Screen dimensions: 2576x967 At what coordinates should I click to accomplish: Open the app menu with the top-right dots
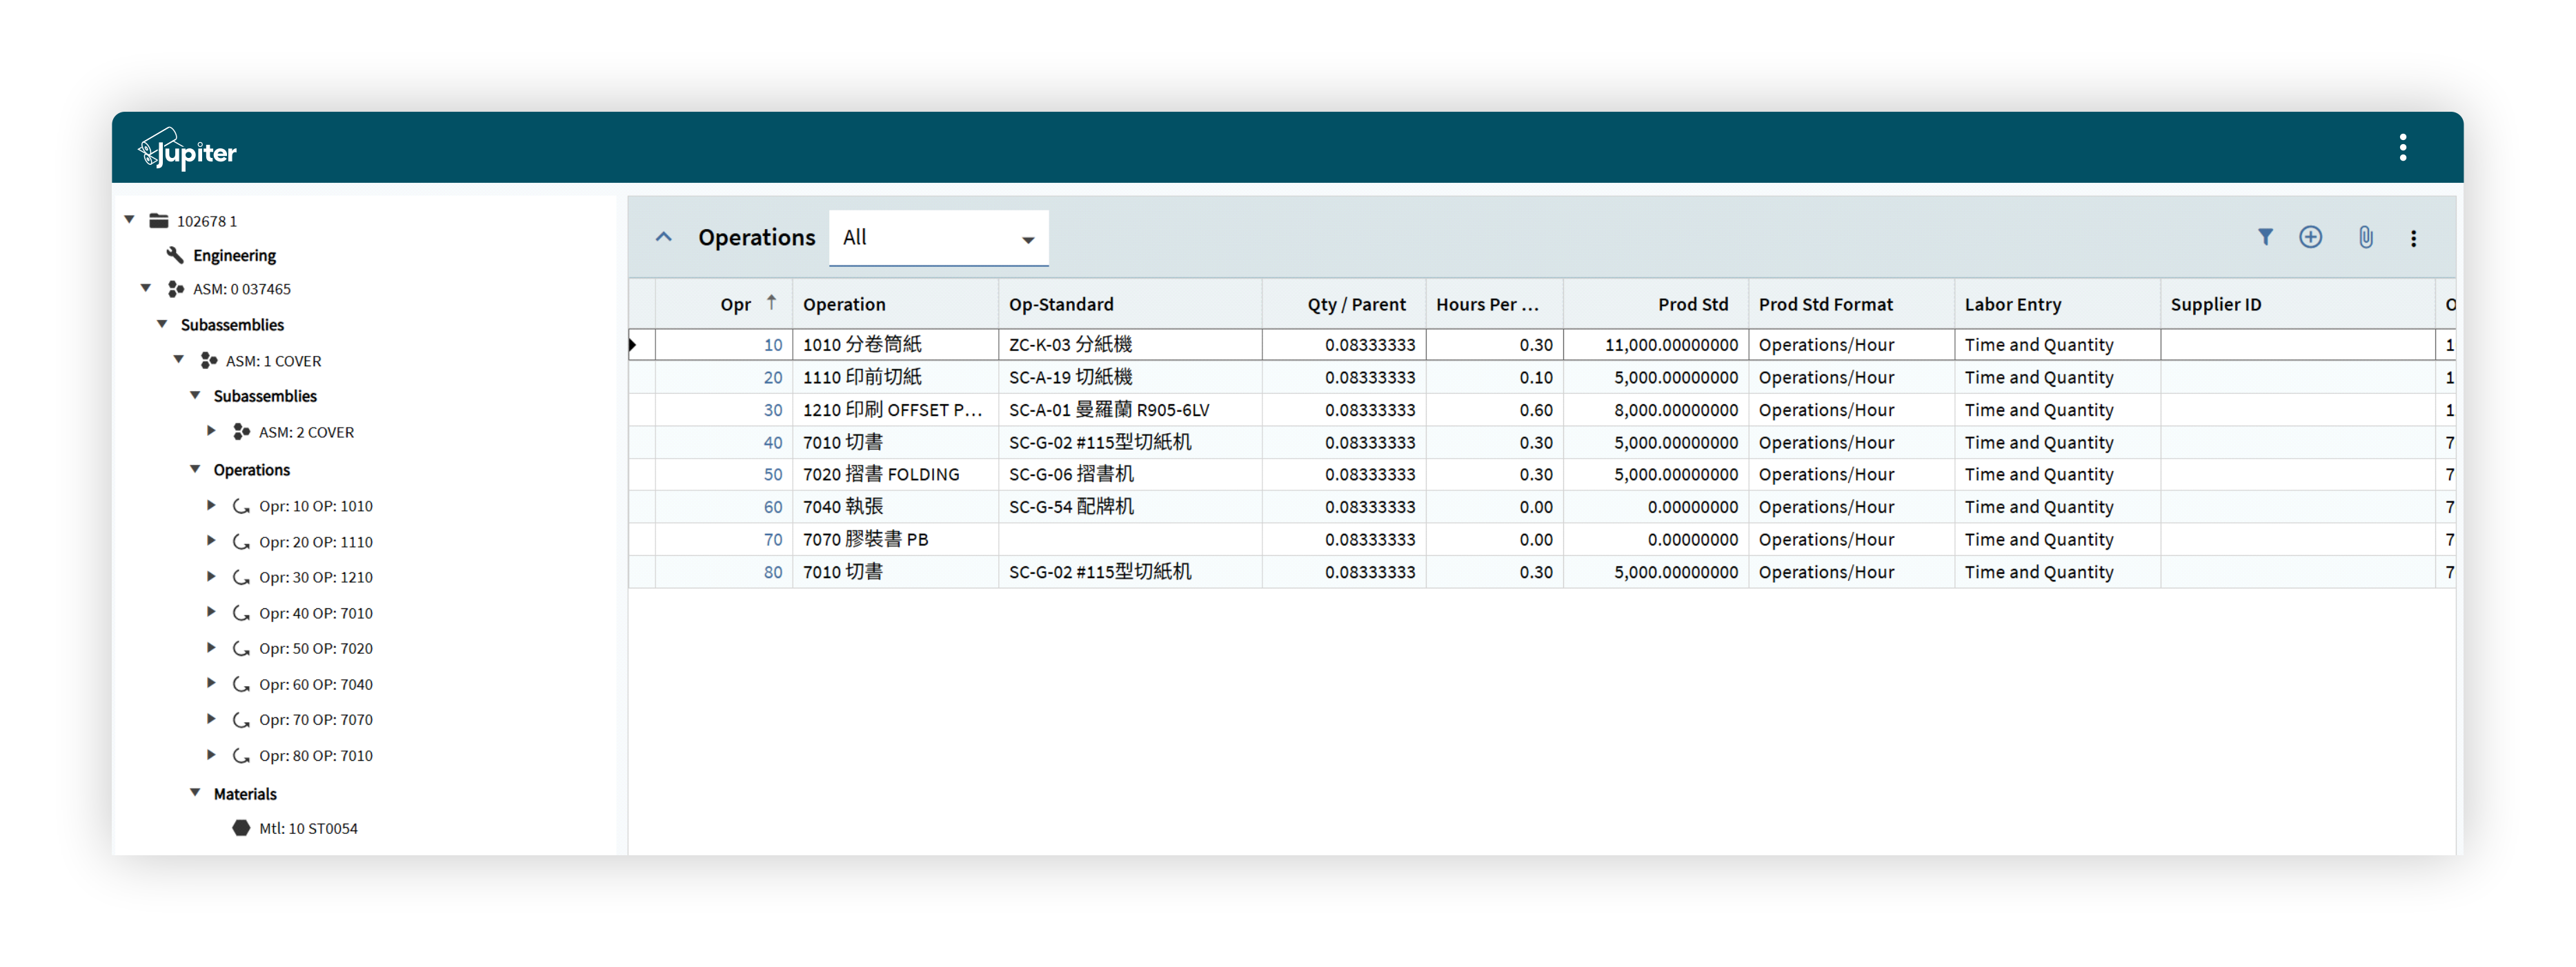pos(2403,147)
